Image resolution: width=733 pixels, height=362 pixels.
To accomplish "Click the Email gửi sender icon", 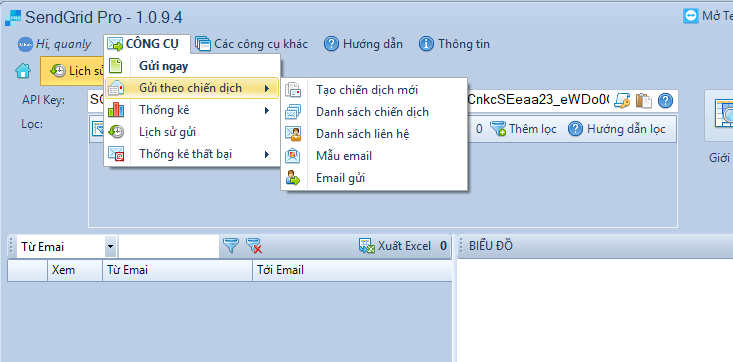I will pyautogui.click(x=293, y=178).
